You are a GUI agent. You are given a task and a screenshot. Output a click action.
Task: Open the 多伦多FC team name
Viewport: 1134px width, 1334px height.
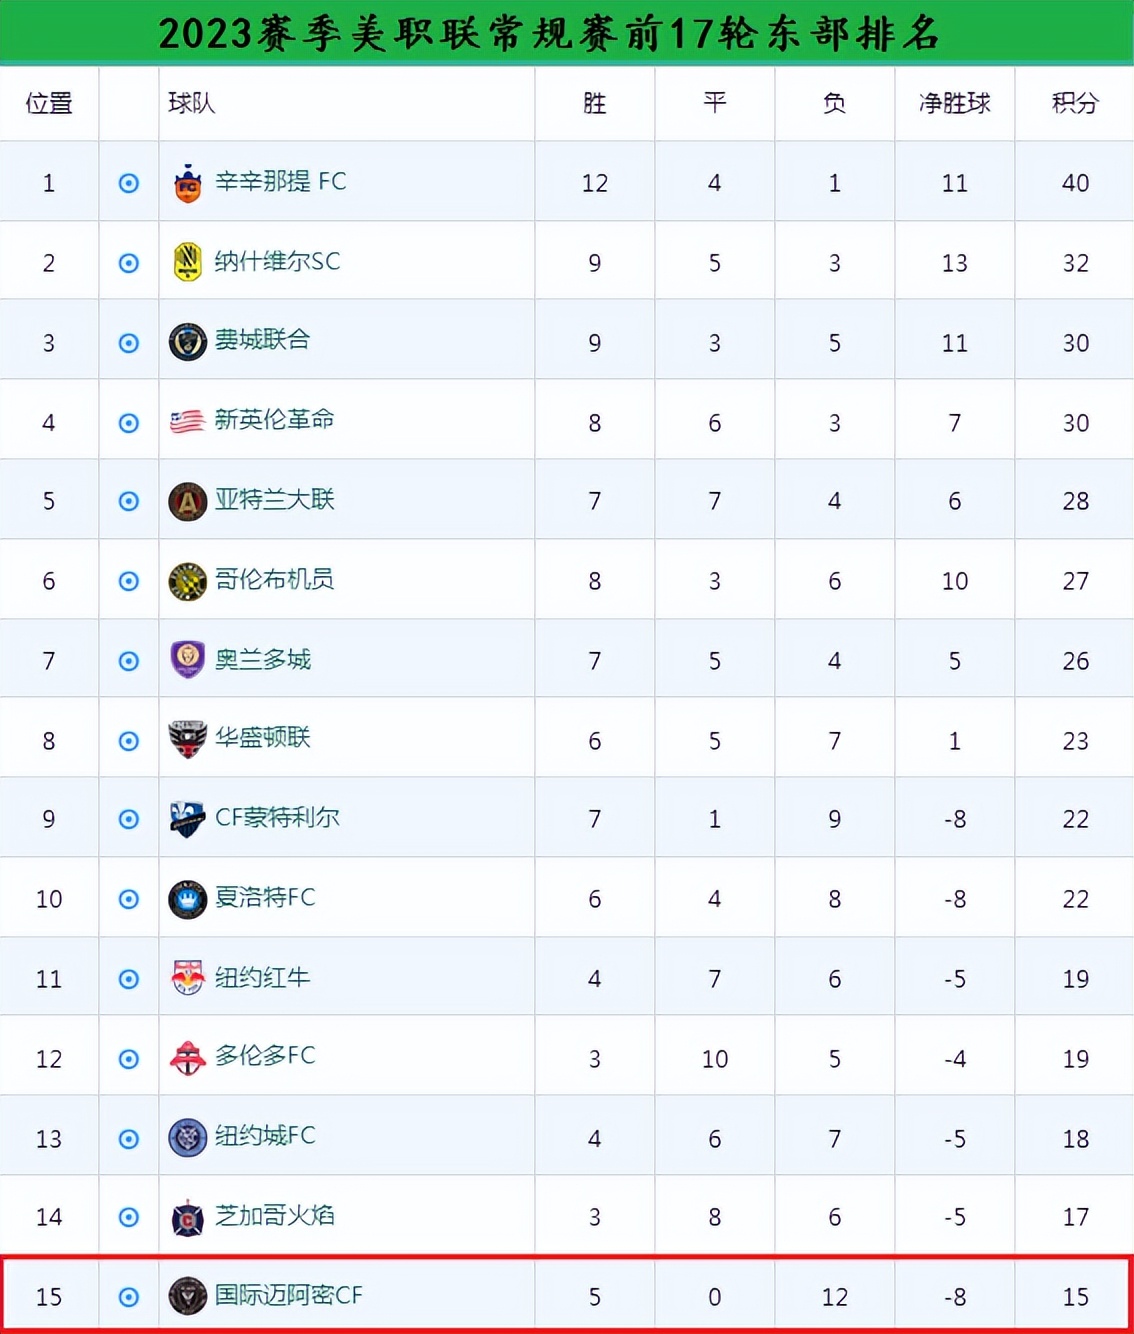[x=265, y=1056]
